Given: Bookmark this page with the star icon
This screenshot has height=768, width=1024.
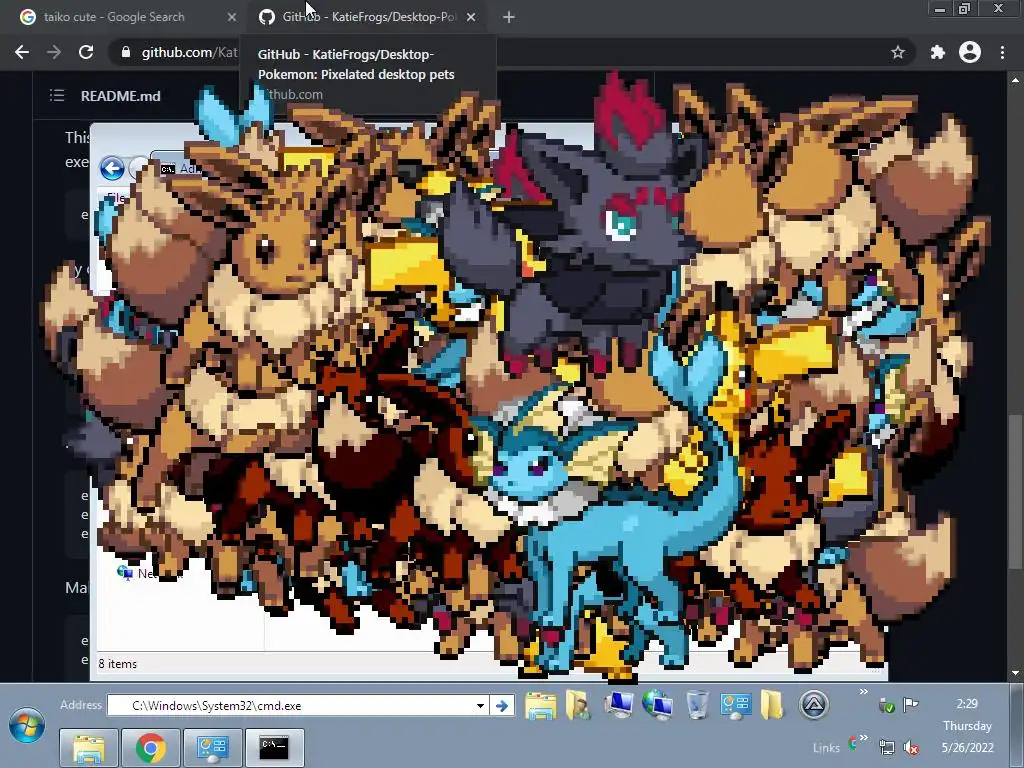Looking at the screenshot, I should tap(898, 52).
